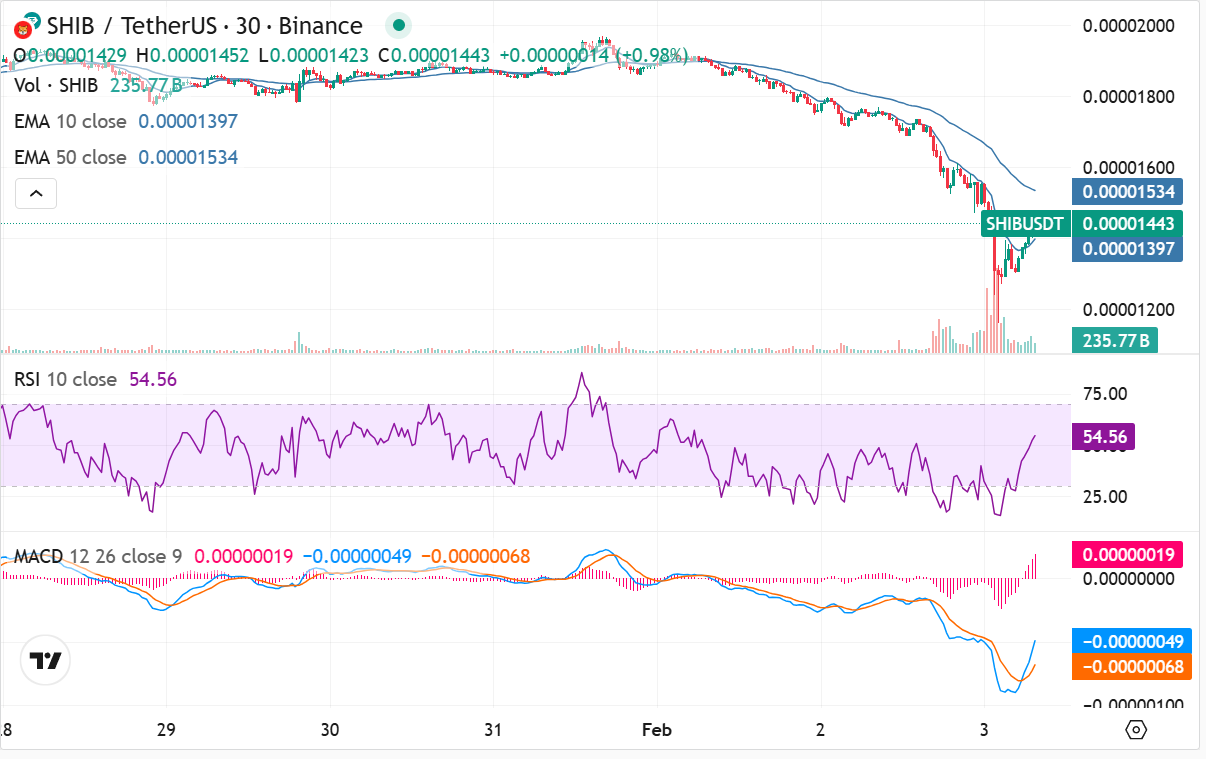Click the Low value L0.00001423

point(313,57)
